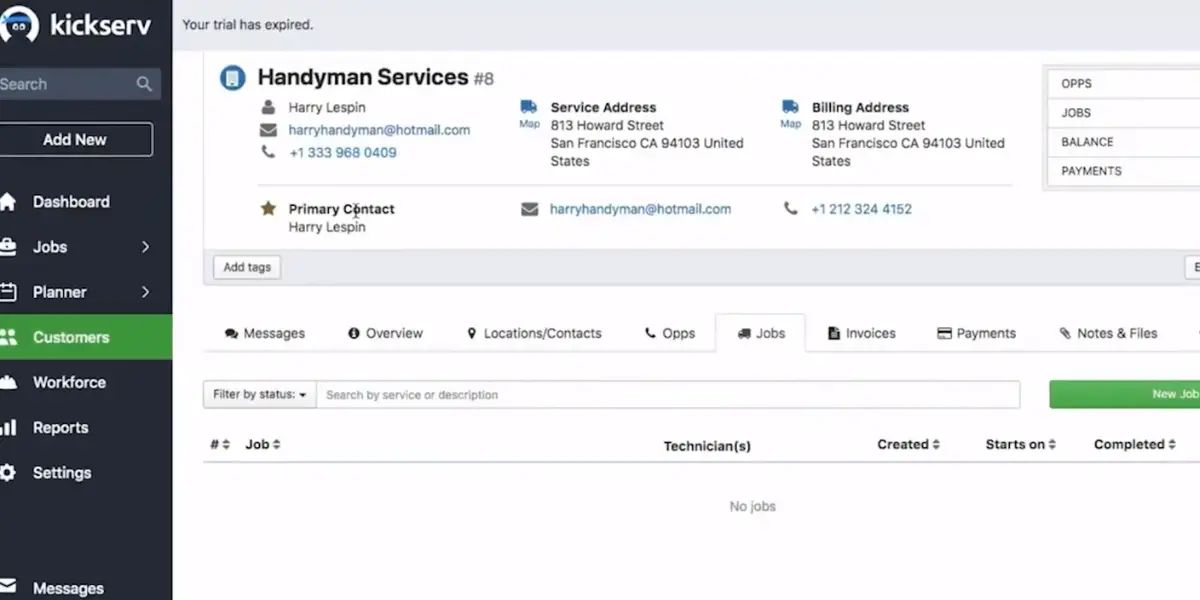Switch to the Invoices tab
The height and width of the screenshot is (600, 1200).
(x=861, y=333)
